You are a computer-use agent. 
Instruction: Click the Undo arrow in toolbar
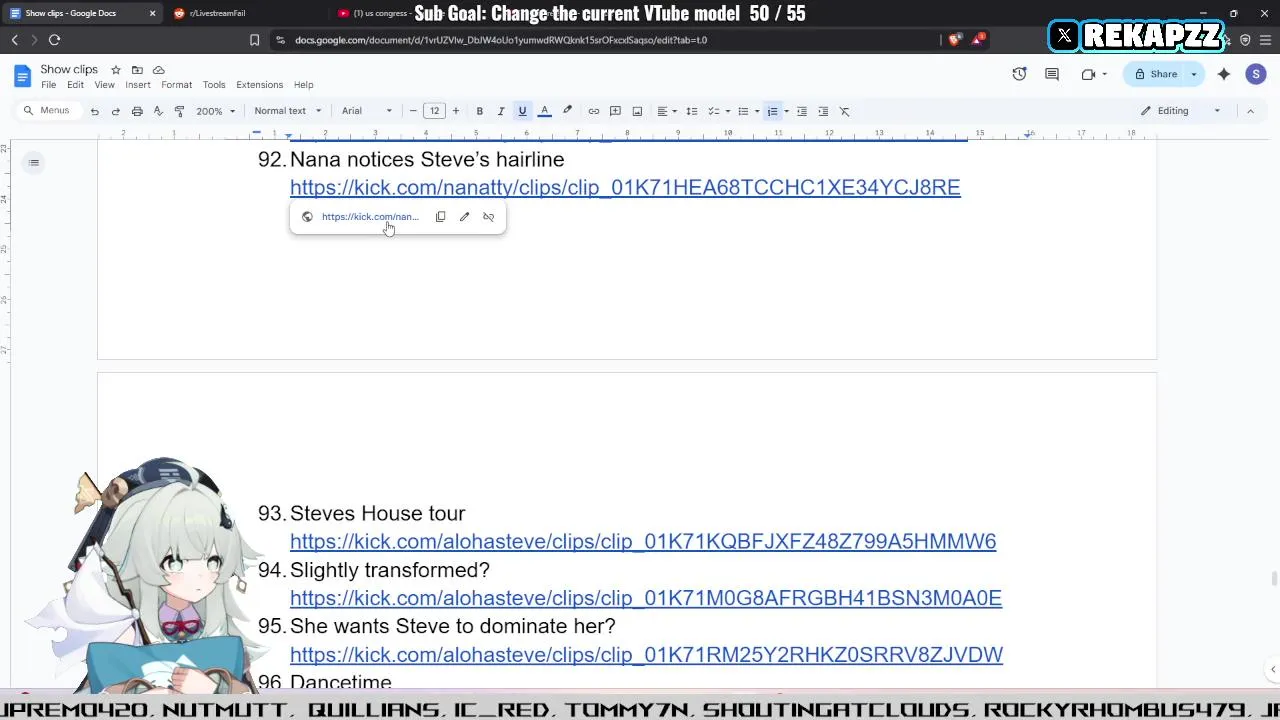[94, 111]
